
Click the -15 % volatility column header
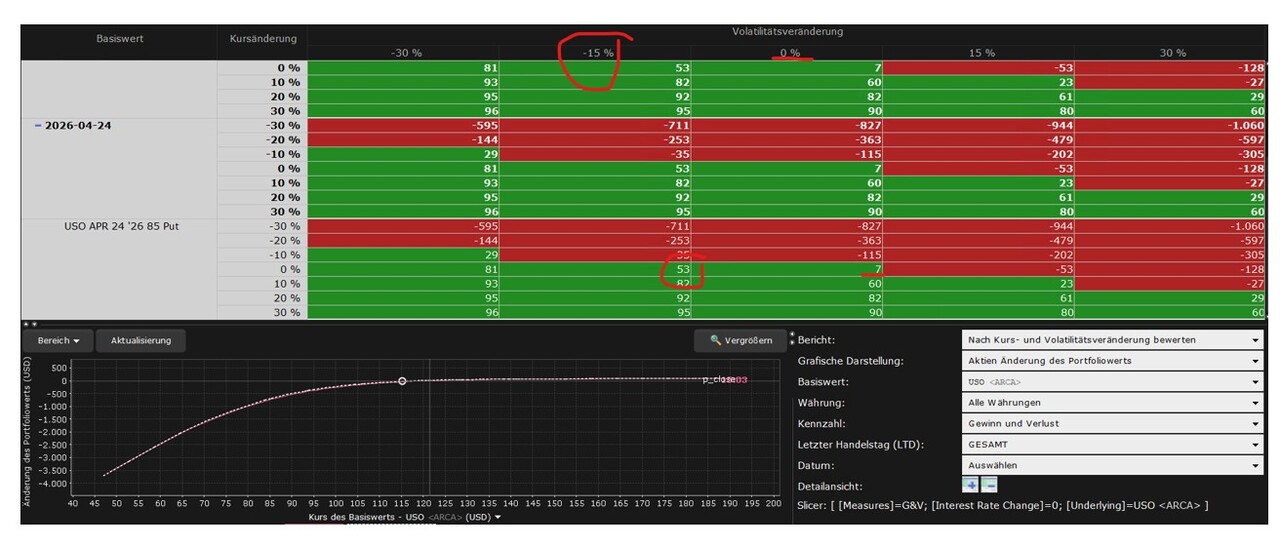pyautogui.click(x=596, y=53)
